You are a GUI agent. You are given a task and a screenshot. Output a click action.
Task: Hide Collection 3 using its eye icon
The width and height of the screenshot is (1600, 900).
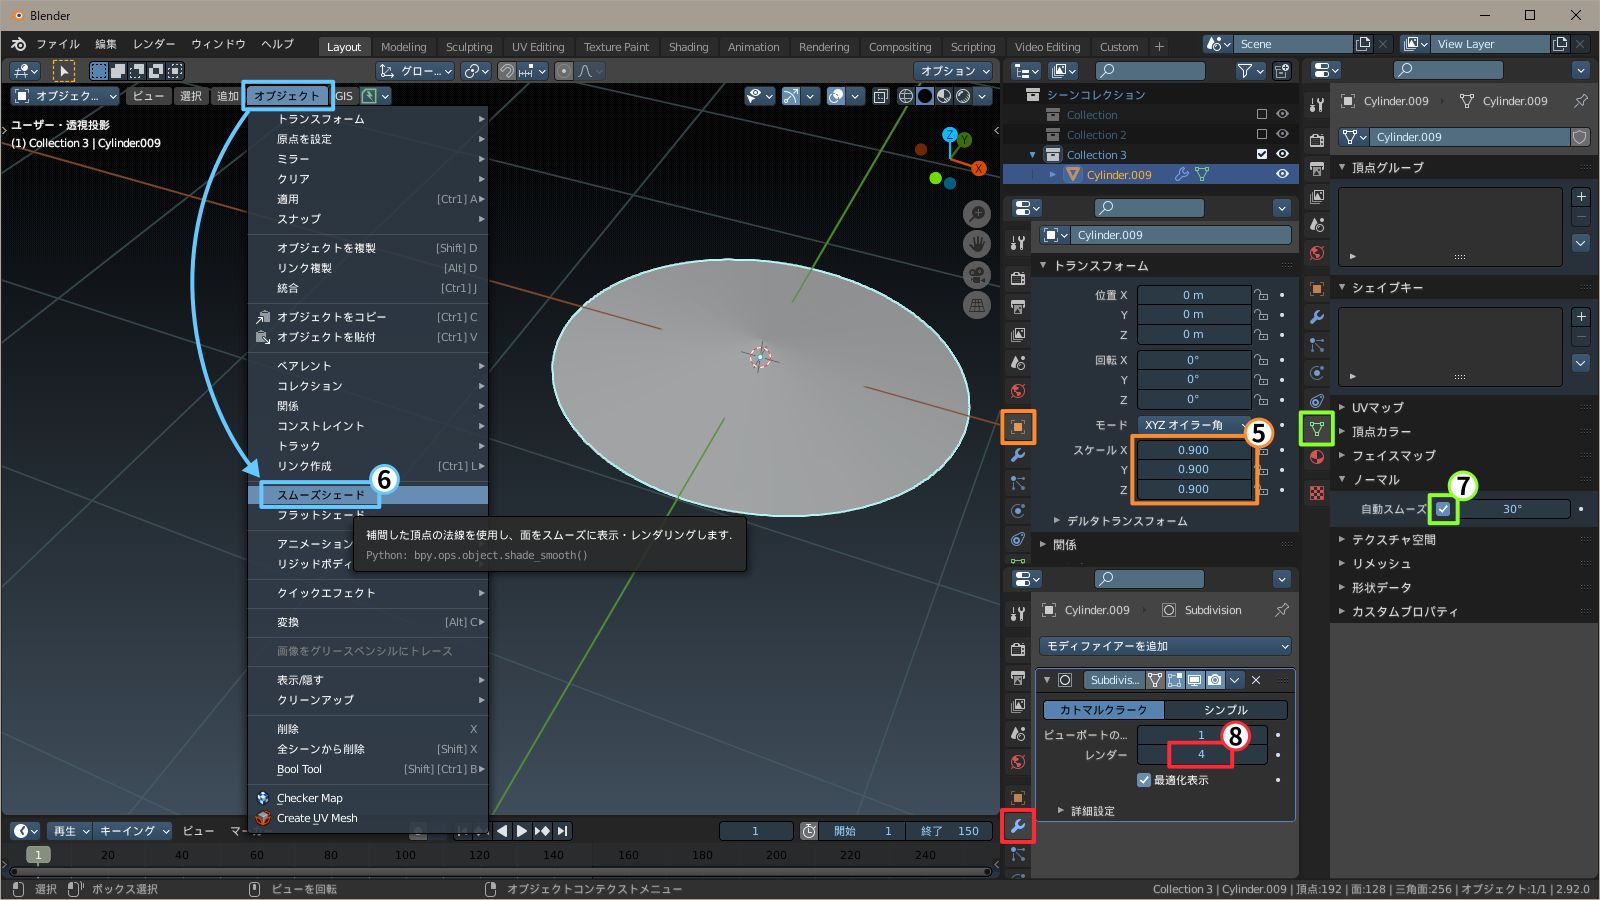(1282, 154)
